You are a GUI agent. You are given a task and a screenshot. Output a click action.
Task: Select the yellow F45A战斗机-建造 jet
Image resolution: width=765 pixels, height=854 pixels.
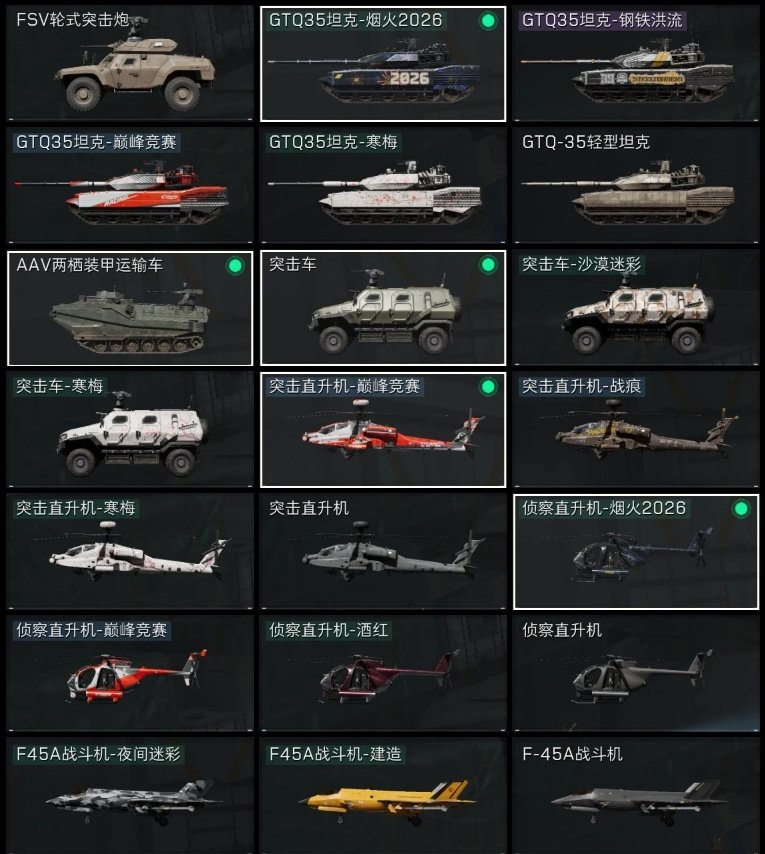(383, 796)
